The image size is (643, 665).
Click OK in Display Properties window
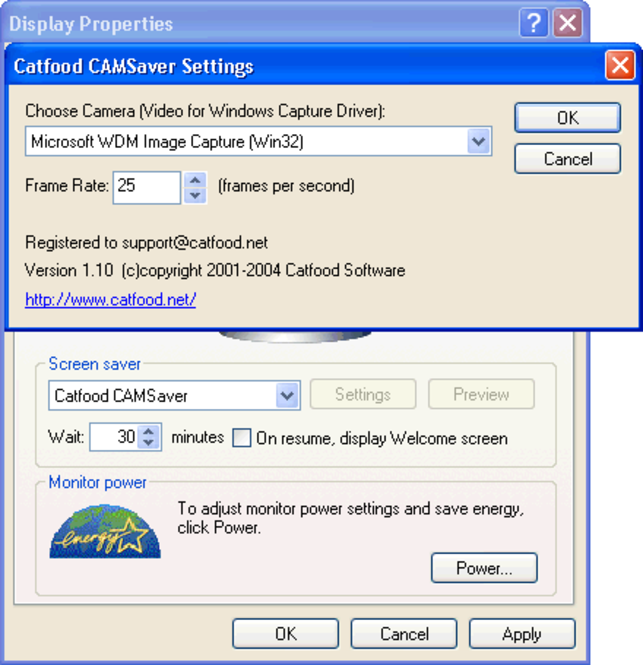pos(285,634)
